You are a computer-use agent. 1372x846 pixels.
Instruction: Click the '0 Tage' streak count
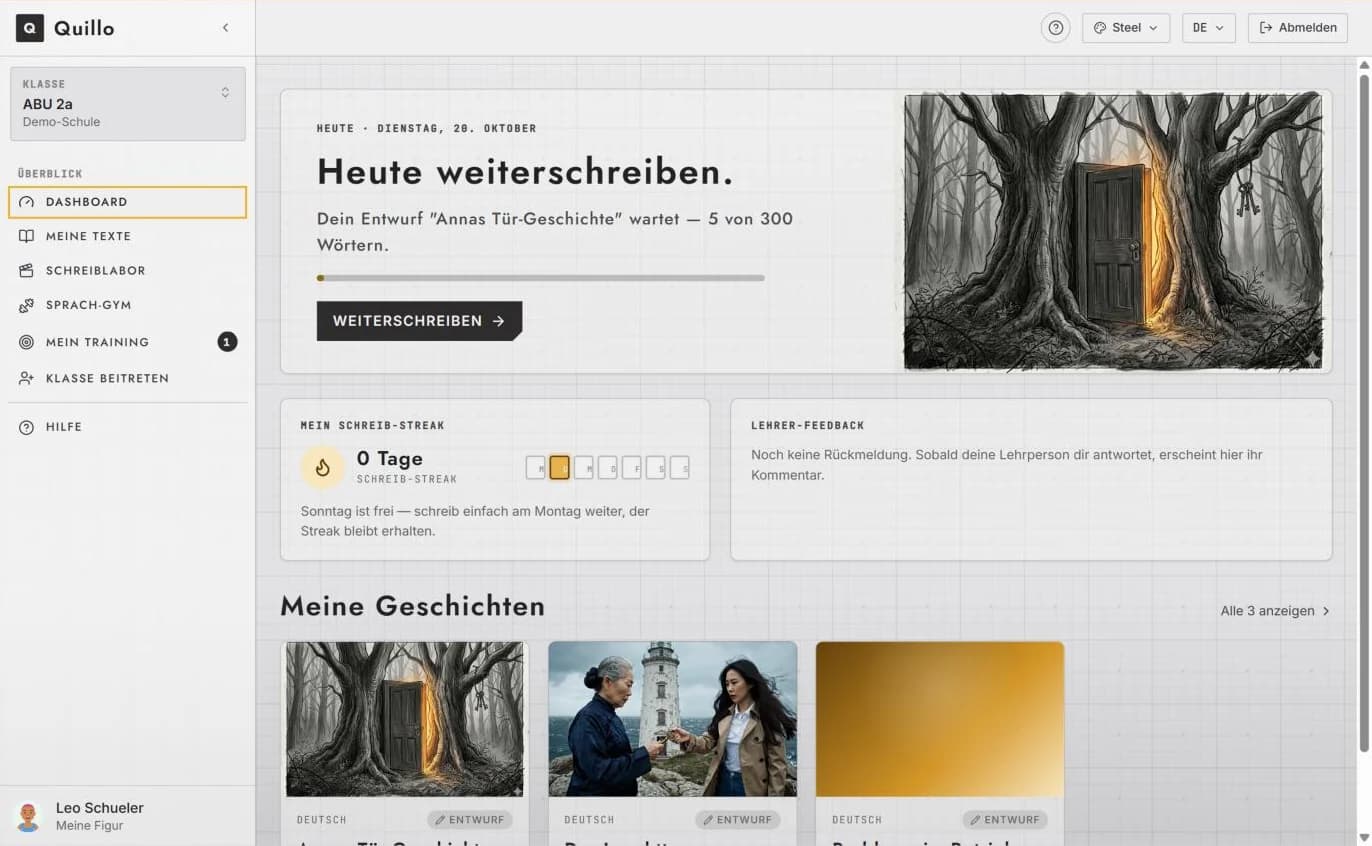coord(389,458)
